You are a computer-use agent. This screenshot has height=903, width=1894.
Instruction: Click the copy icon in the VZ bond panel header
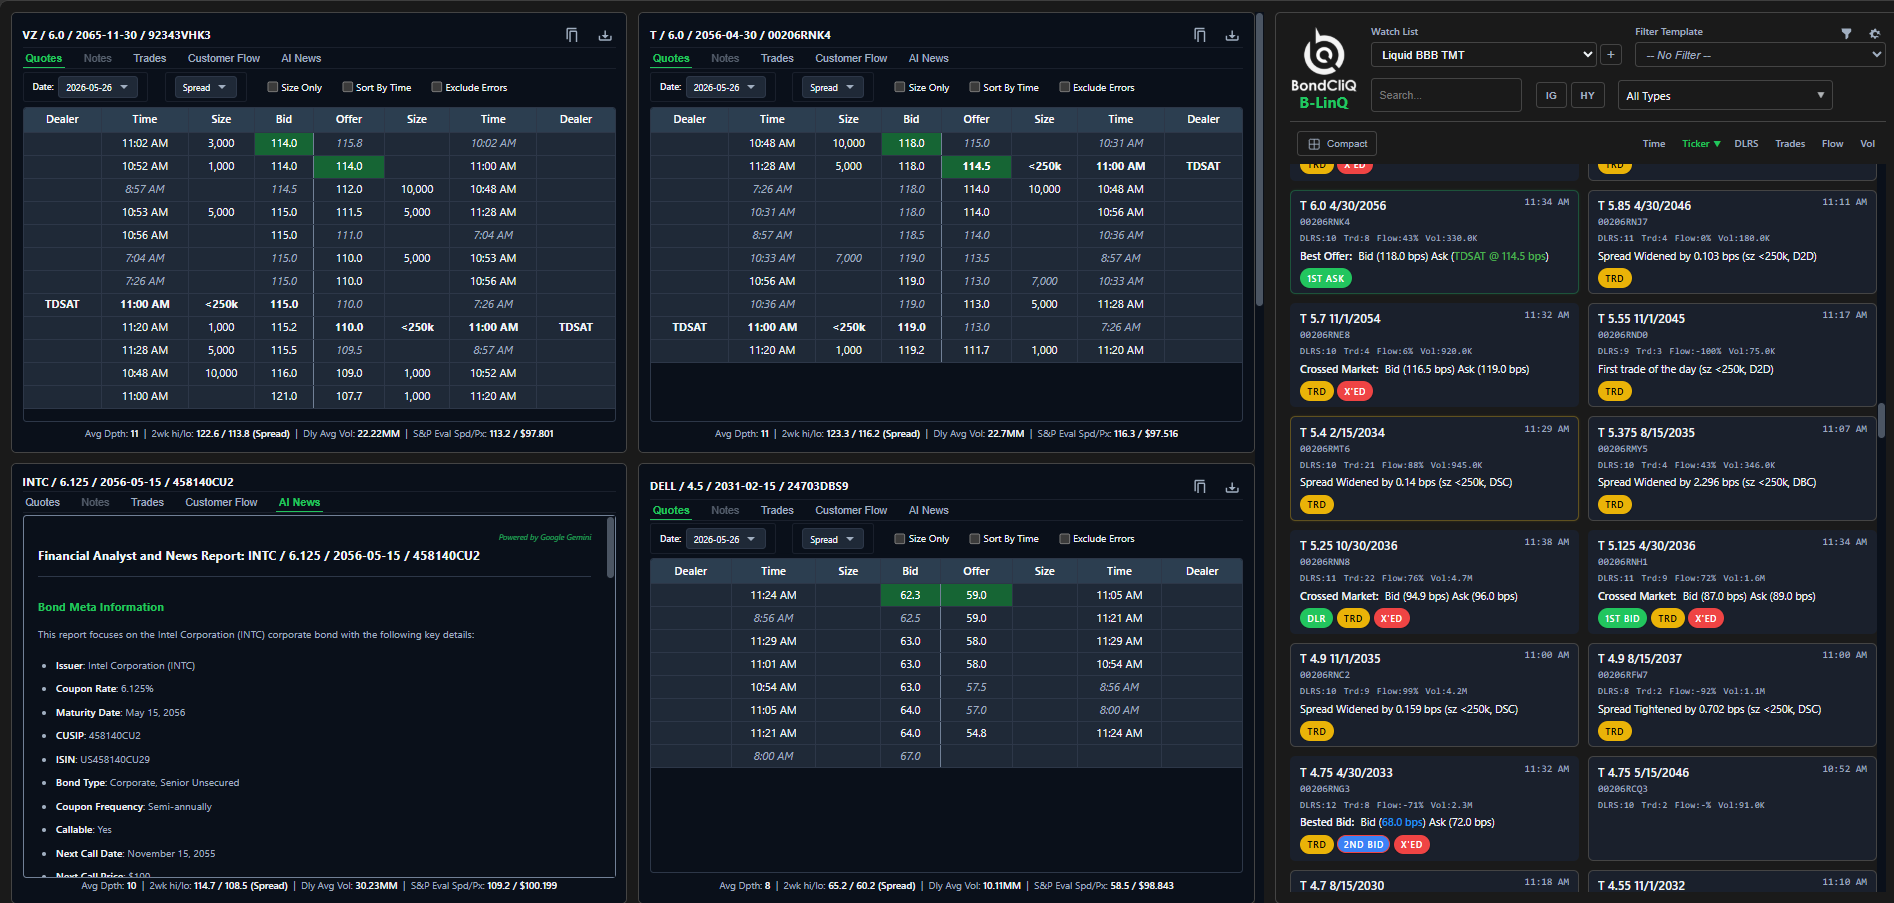point(572,35)
